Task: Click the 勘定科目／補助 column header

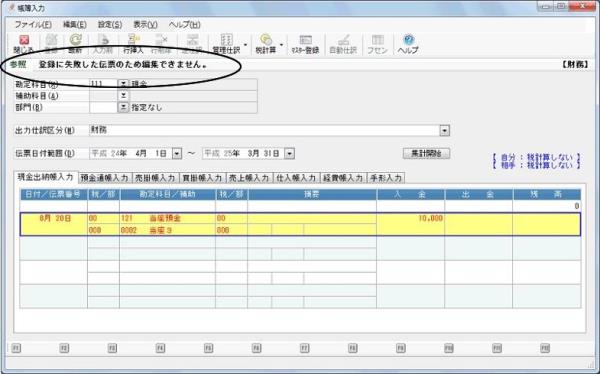Action: (x=168, y=194)
